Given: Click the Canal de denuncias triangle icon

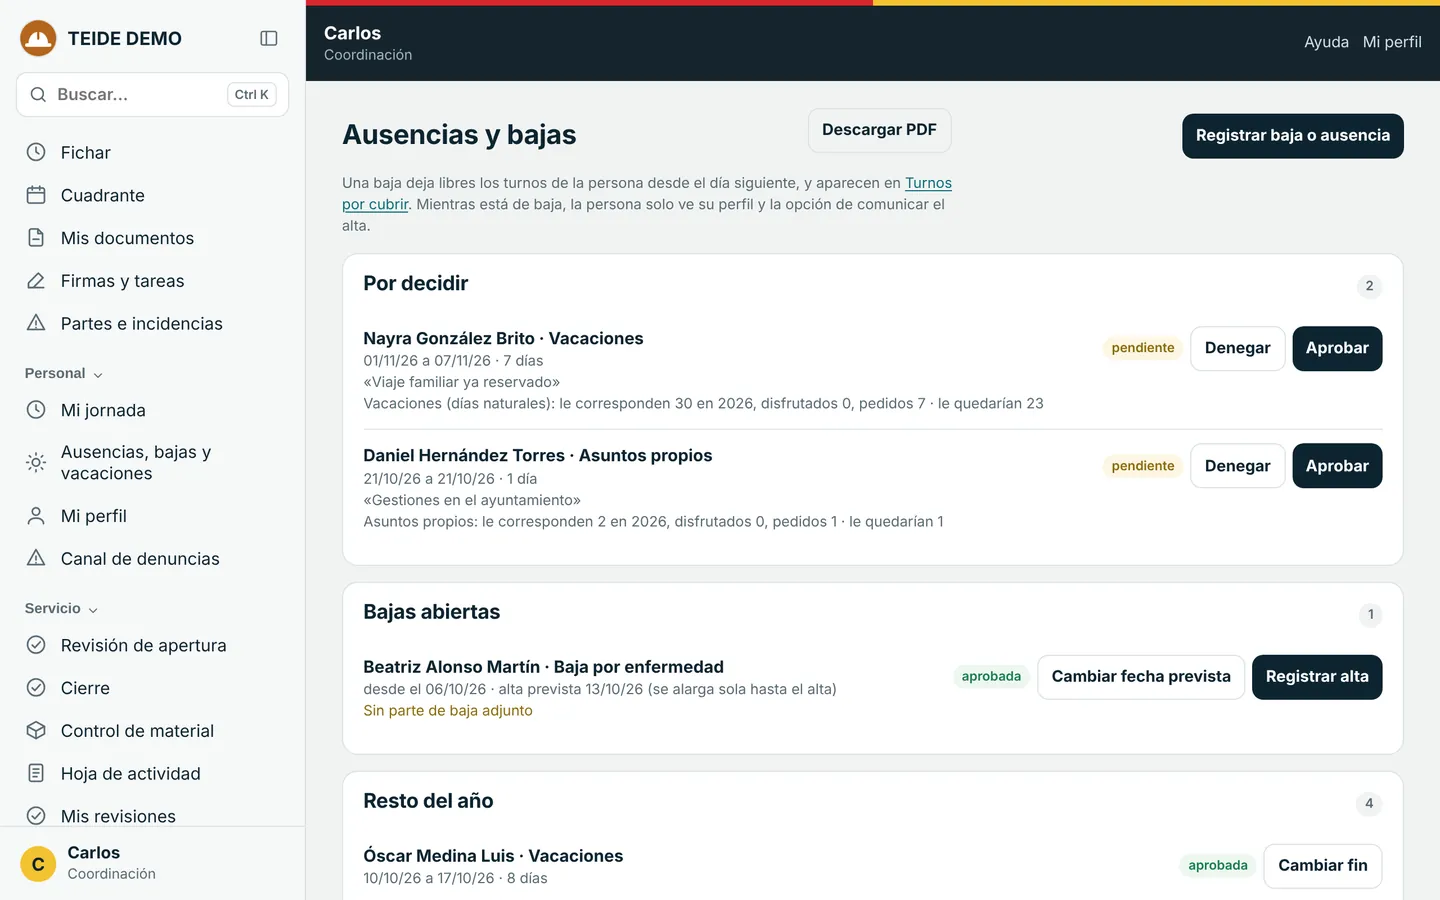Looking at the screenshot, I should (x=36, y=558).
